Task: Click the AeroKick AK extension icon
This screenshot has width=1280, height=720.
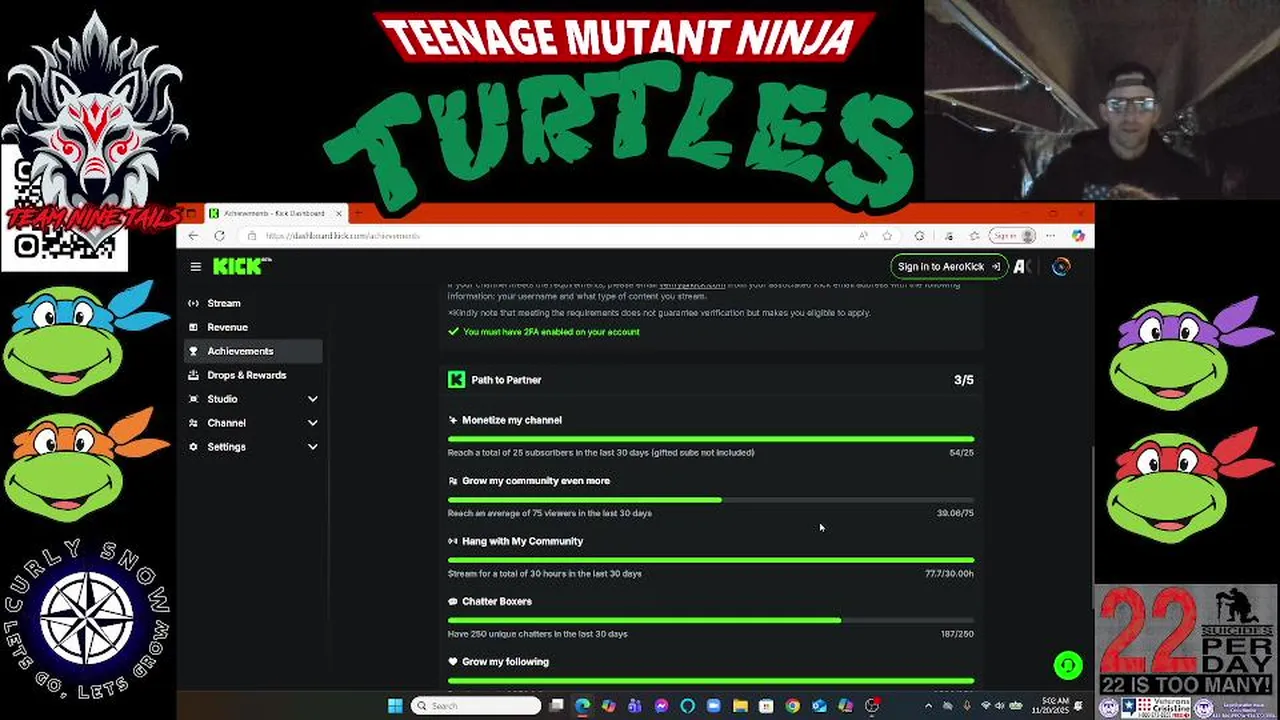Action: 1022,266
